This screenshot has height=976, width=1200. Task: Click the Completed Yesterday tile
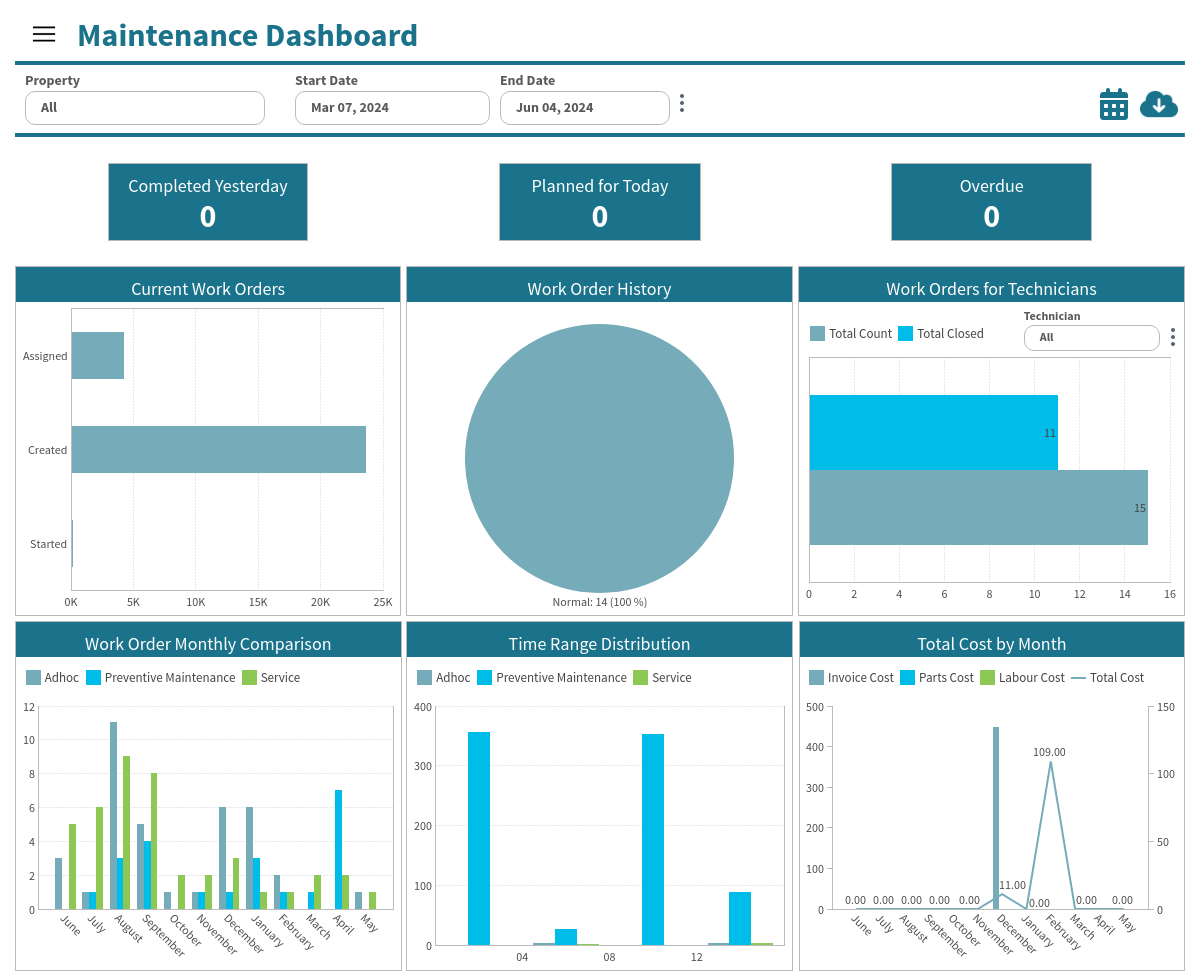(x=208, y=202)
